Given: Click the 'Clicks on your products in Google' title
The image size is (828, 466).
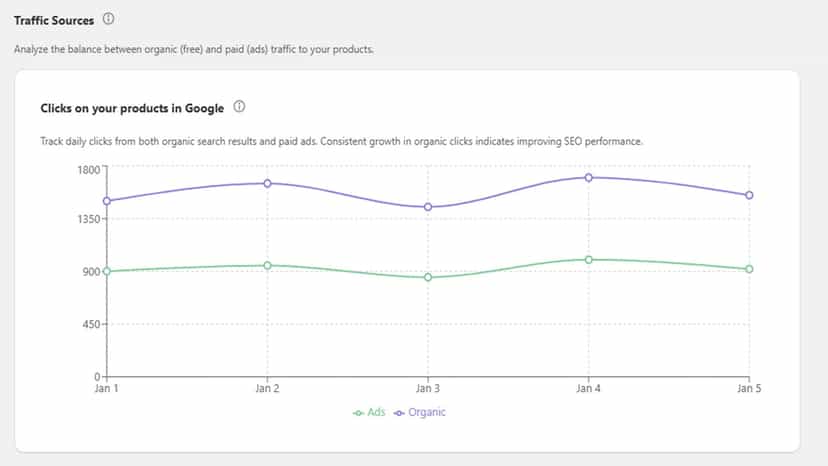Looking at the screenshot, I should click(x=132, y=108).
